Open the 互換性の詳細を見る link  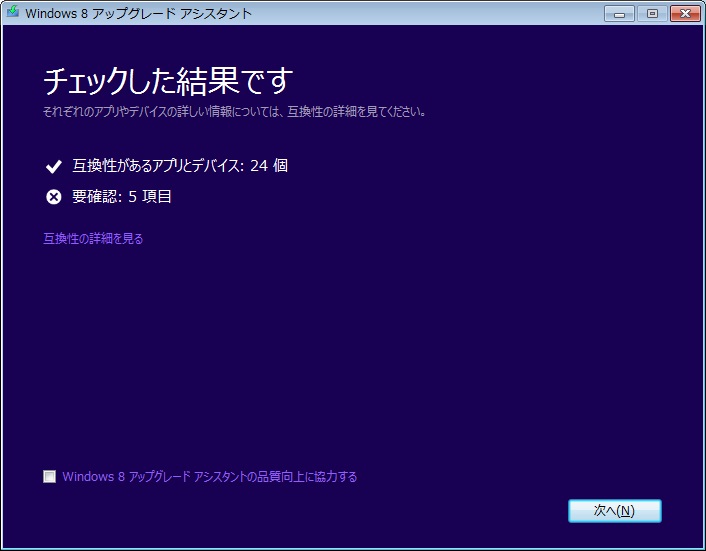pyautogui.click(x=93, y=238)
